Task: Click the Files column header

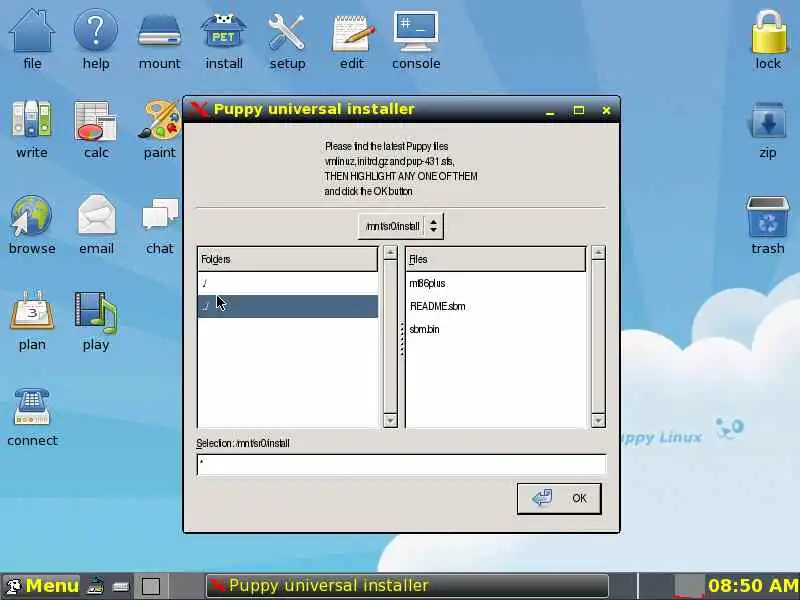Action: pos(495,259)
